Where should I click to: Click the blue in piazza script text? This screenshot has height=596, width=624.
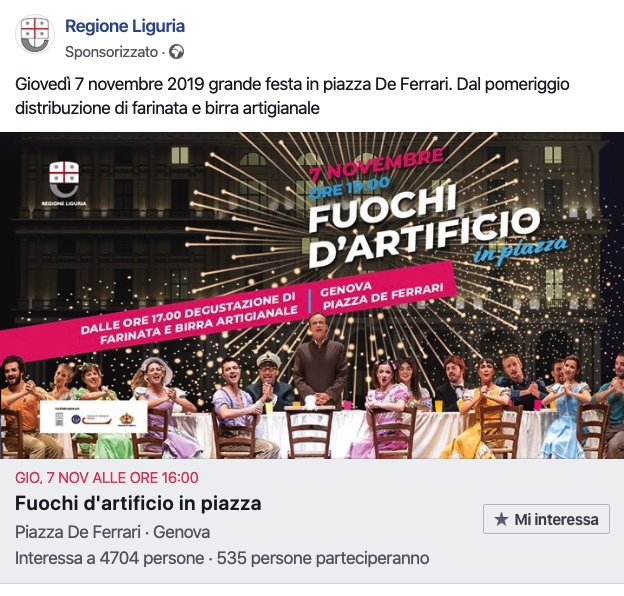pyautogui.click(x=521, y=250)
